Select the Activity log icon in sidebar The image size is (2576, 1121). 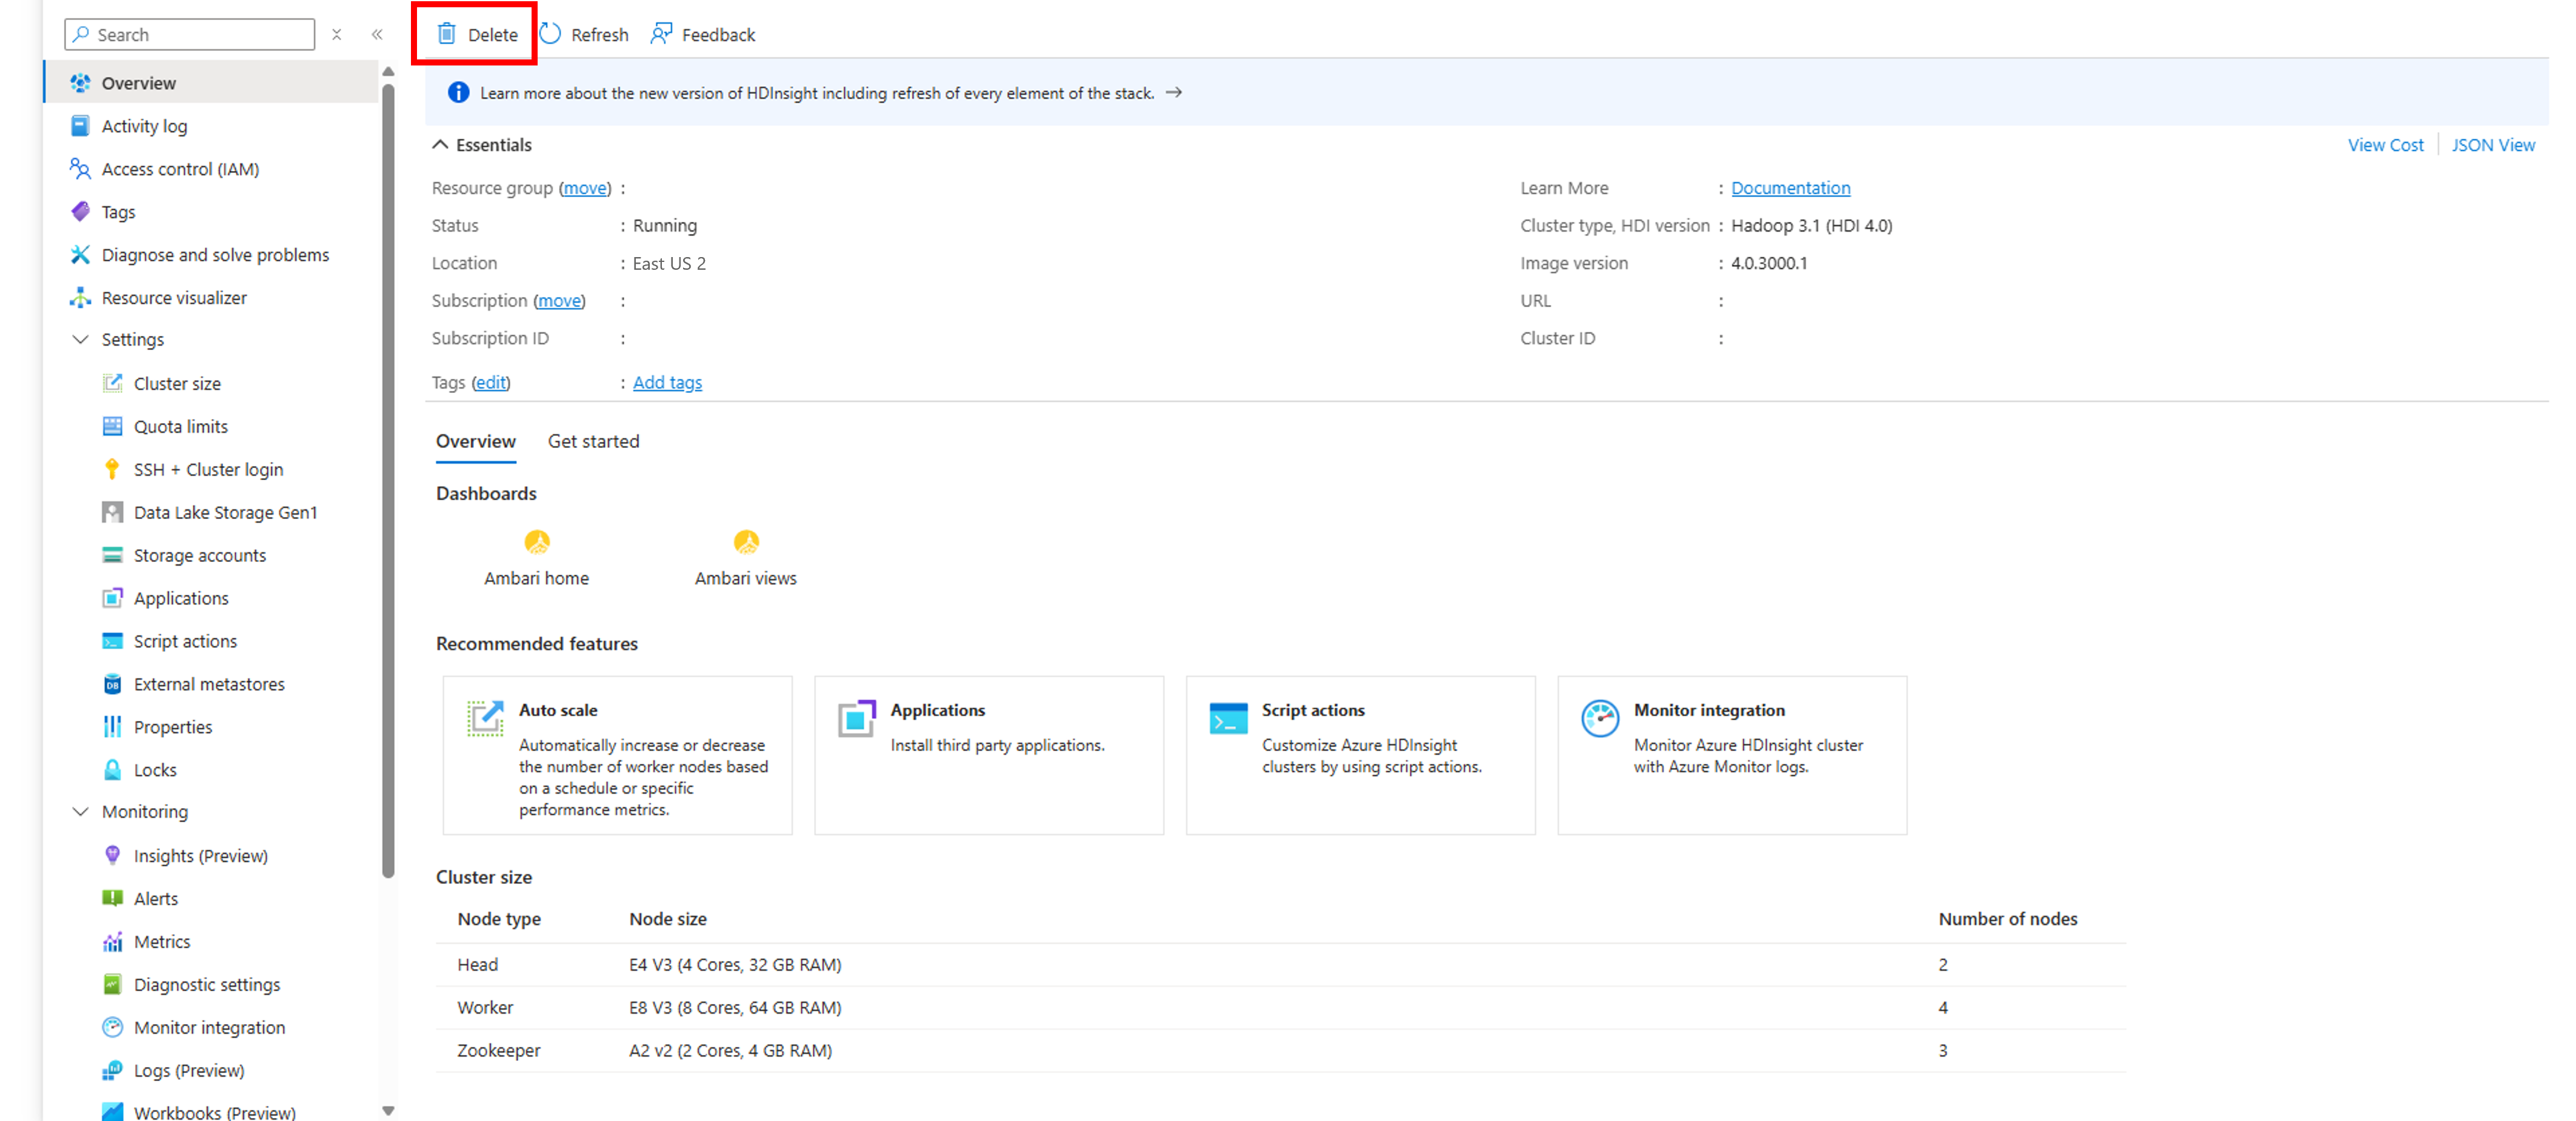80,125
